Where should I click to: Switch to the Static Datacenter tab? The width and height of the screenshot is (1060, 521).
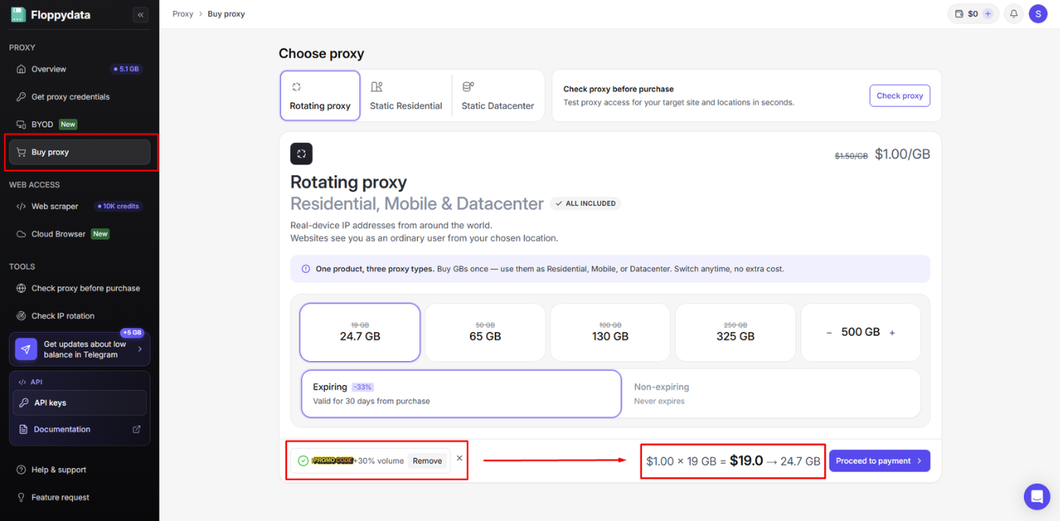[498, 96]
